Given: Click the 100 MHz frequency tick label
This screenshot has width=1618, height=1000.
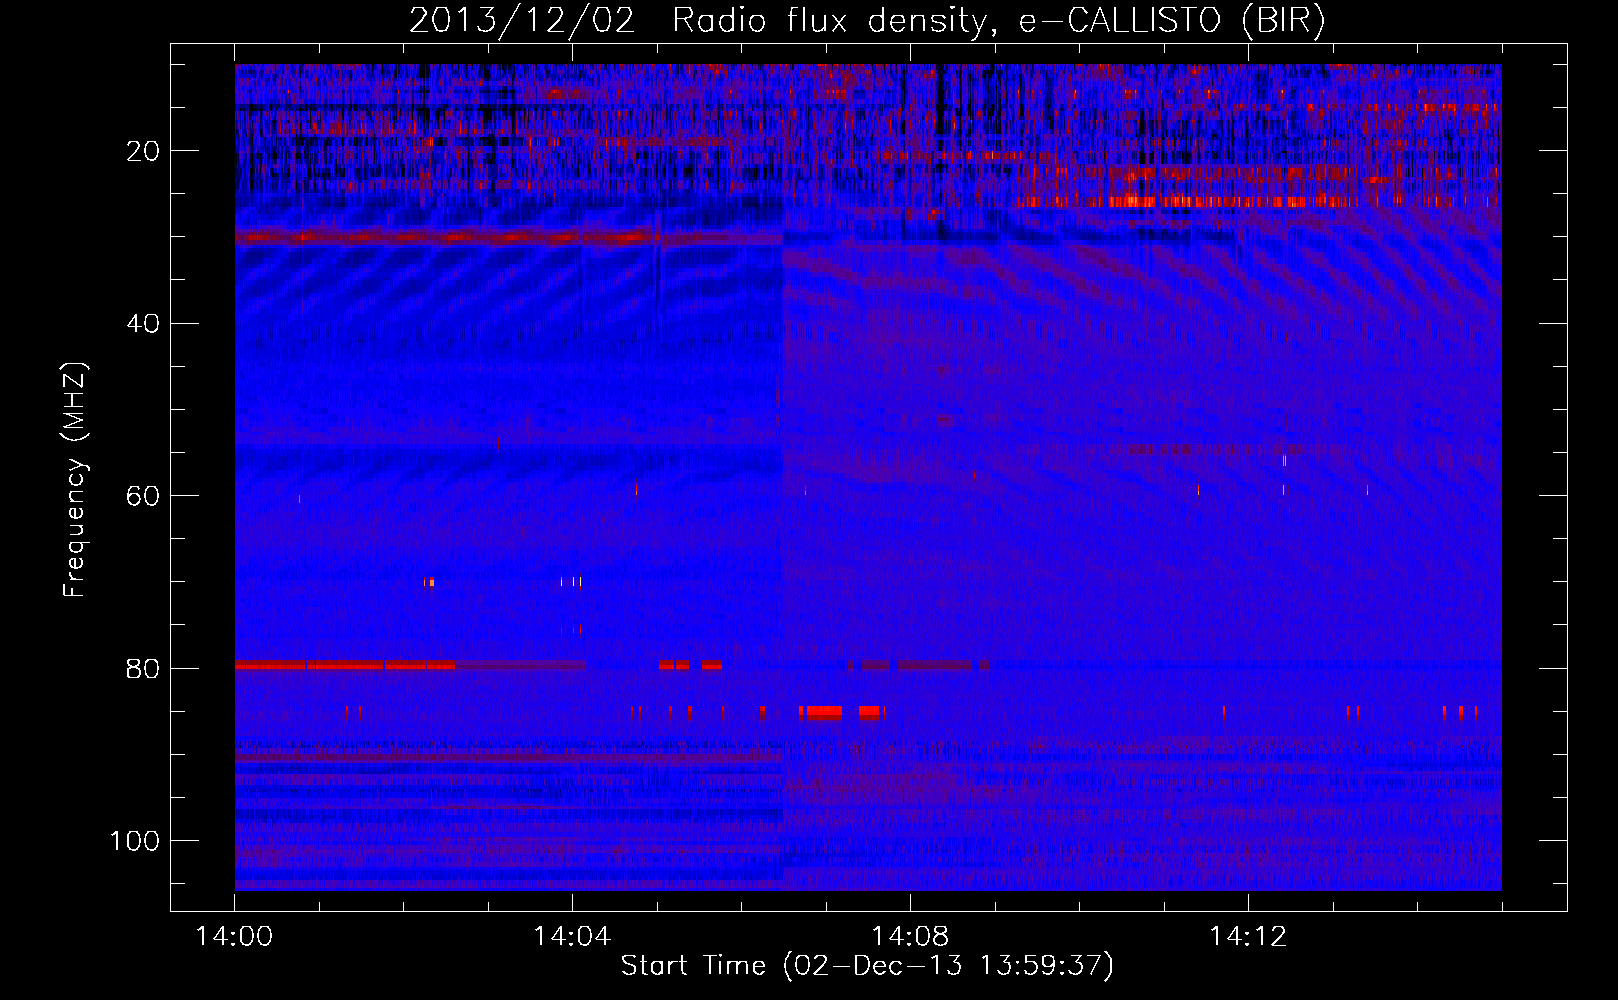Looking at the screenshot, I should click(x=135, y=841).
